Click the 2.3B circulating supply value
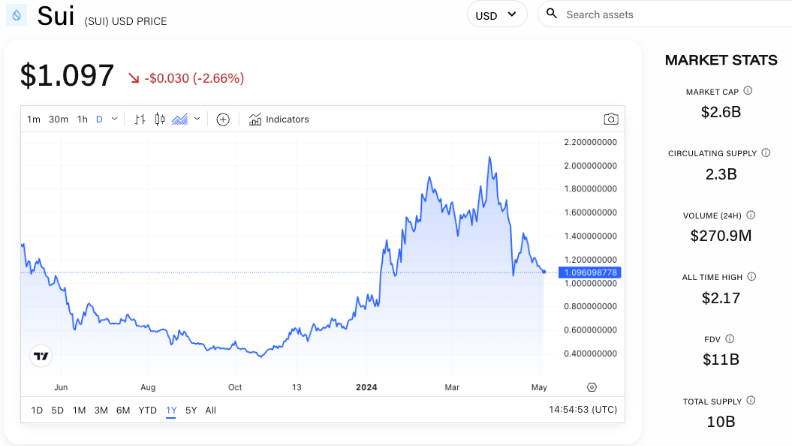Viewport: 792px width, 446px height. (x=721, y=174)
